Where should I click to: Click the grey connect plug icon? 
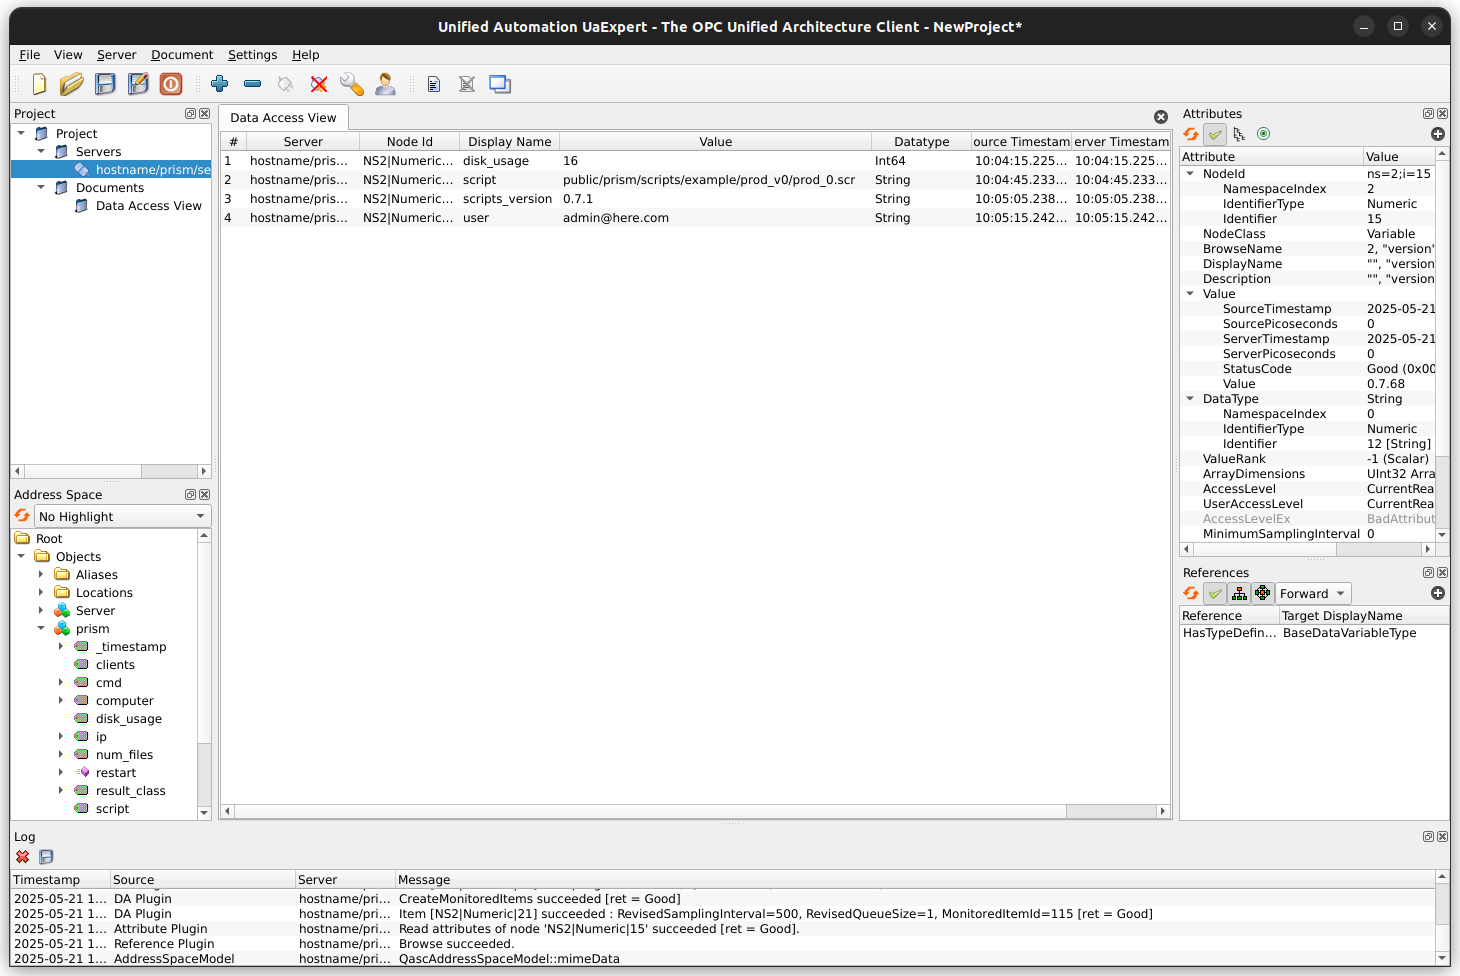[x=286, y=84]
